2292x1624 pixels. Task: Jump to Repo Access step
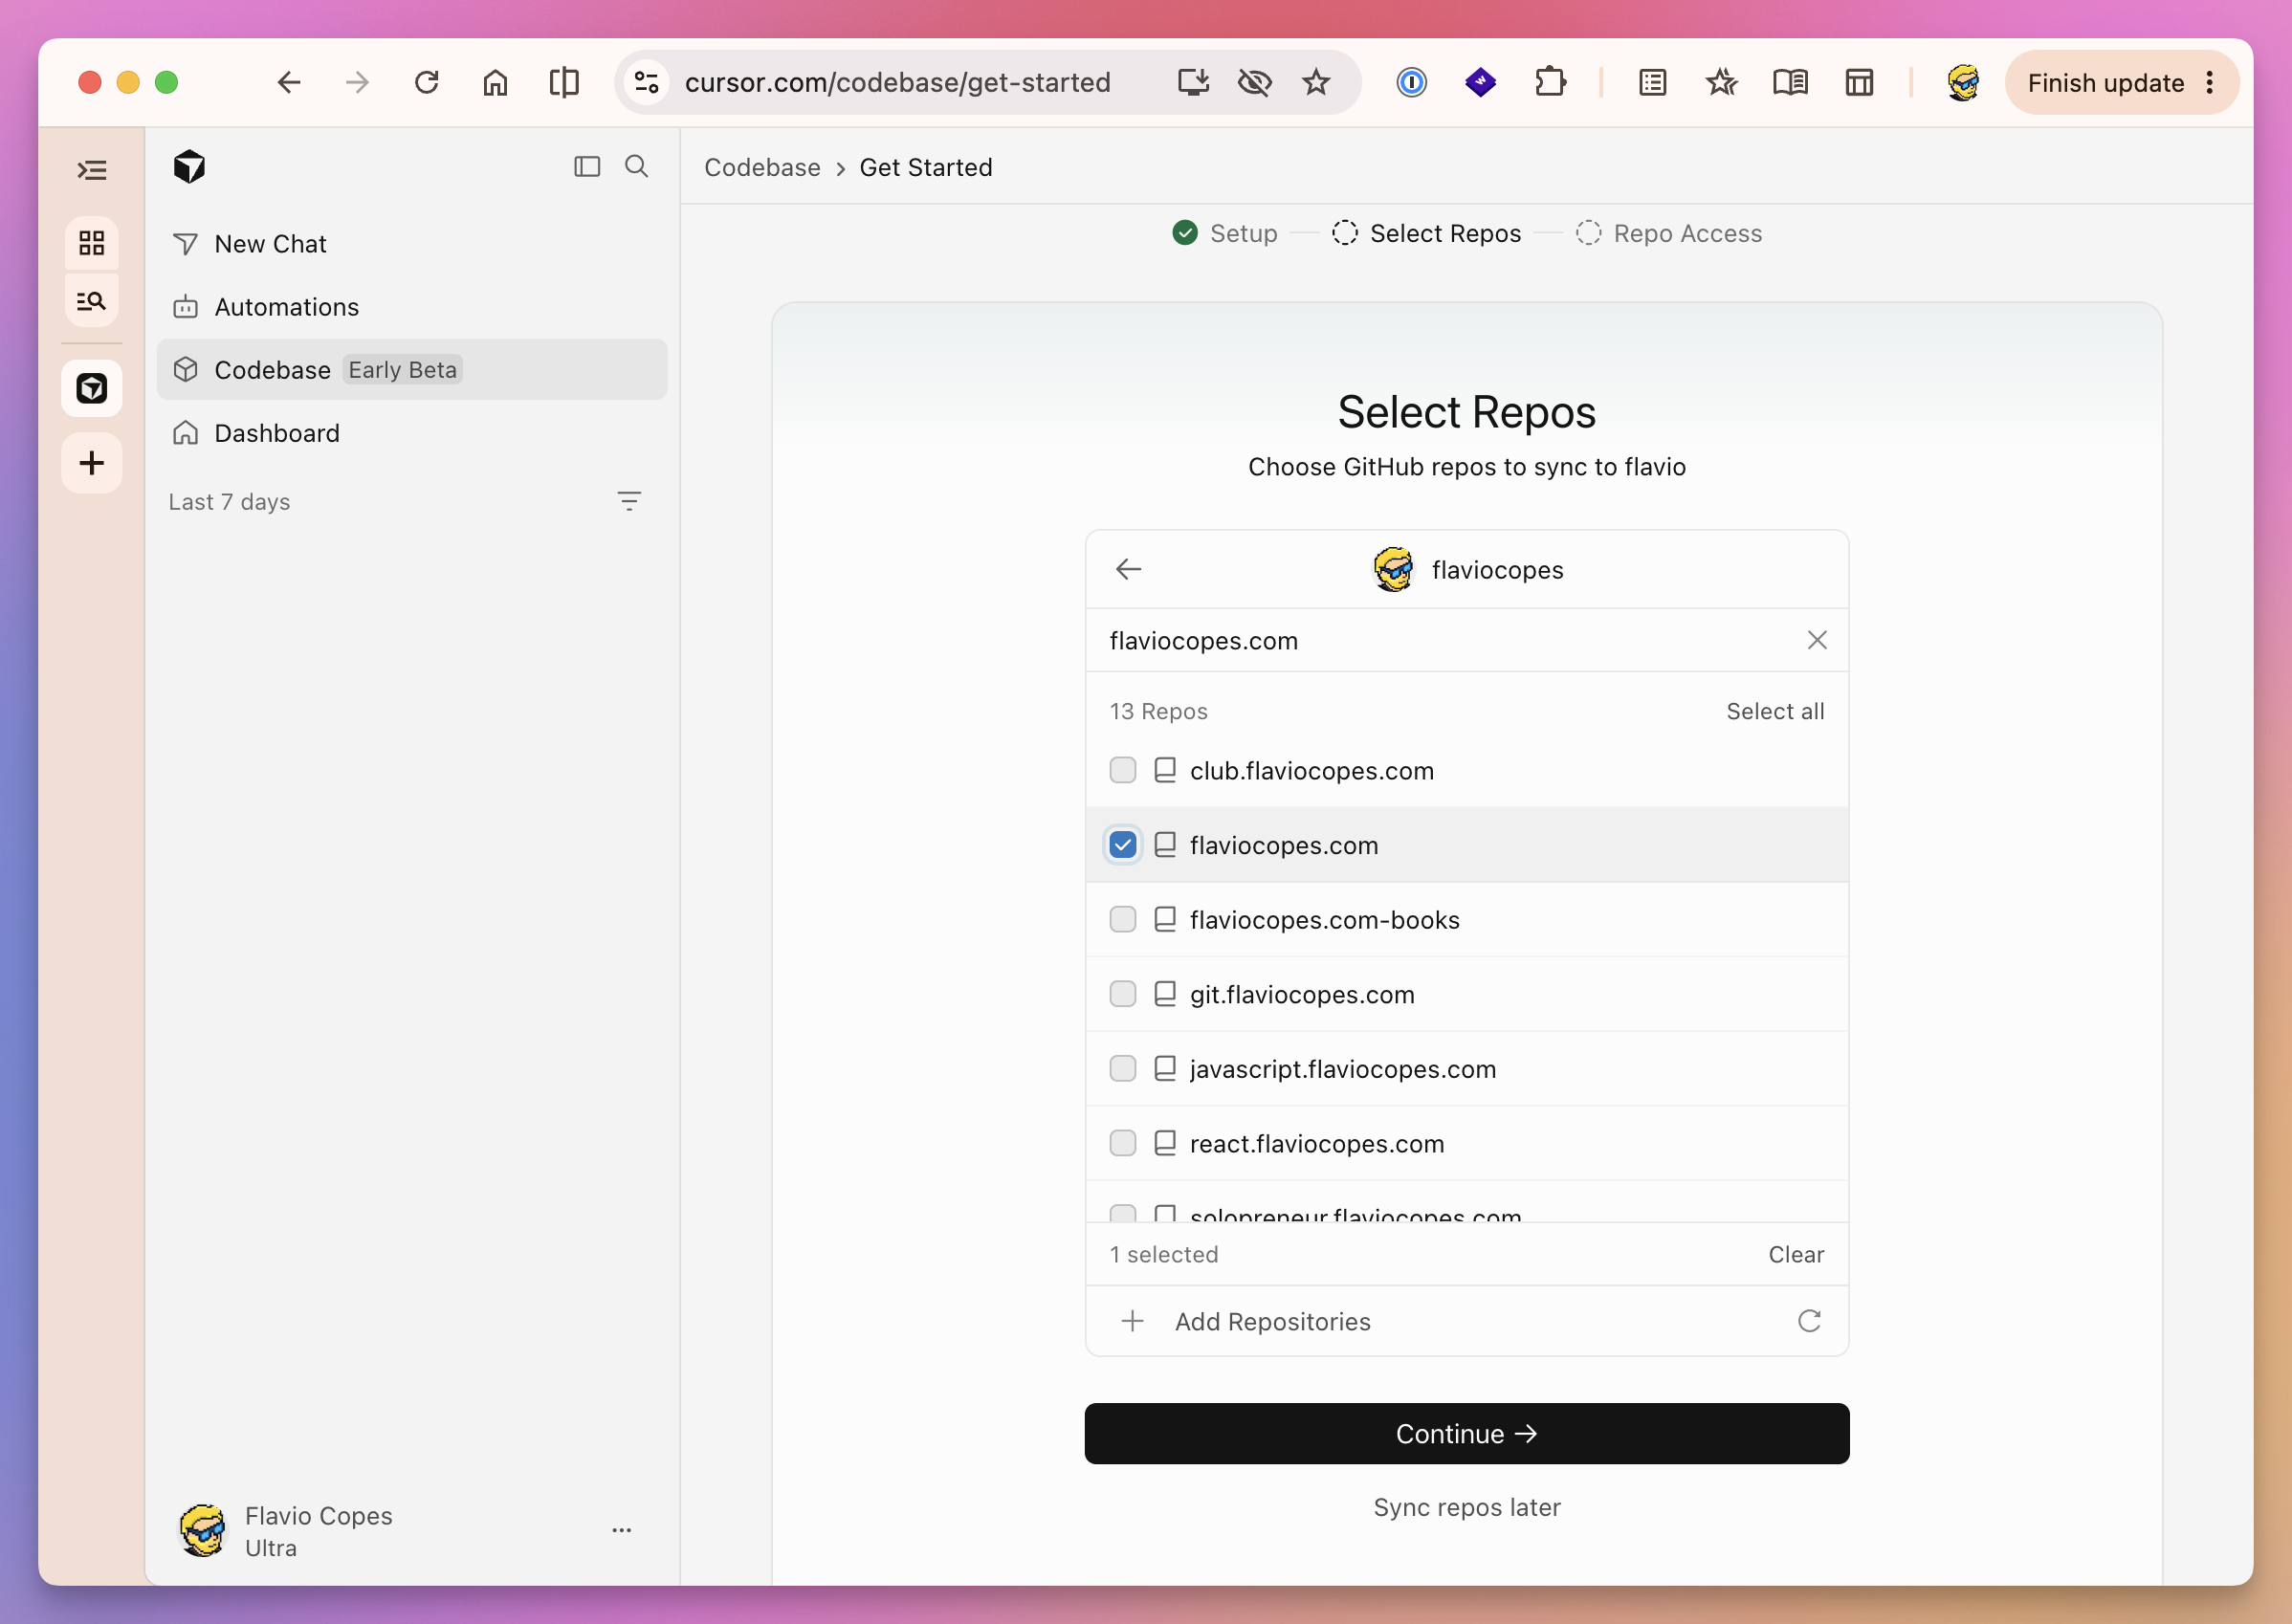(1669, 233)
